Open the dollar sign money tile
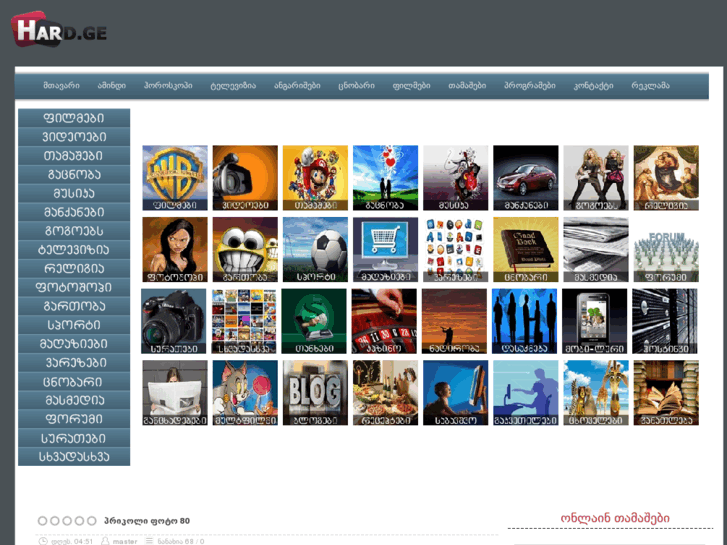Screen dimensions: 727x545 [x=314, y=321]
